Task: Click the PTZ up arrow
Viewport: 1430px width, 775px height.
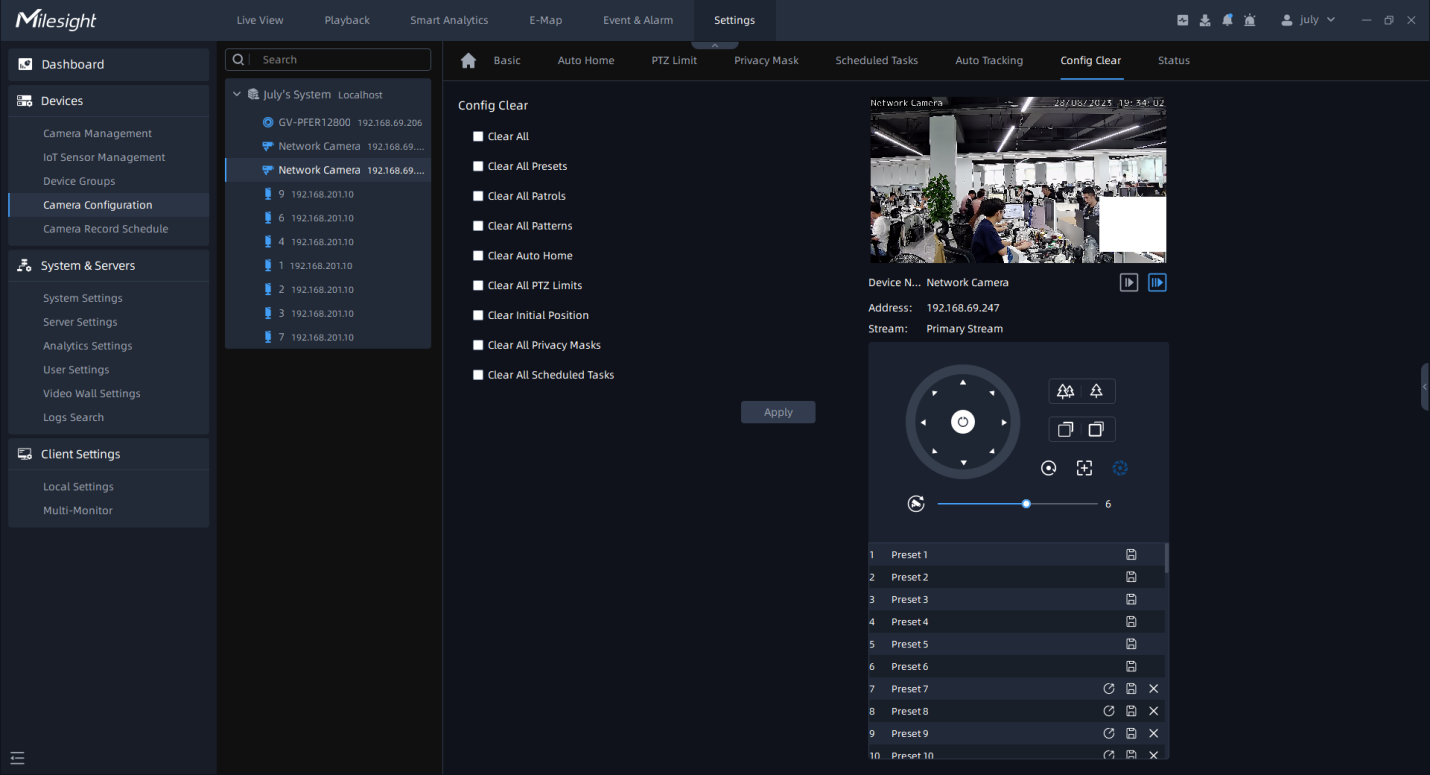Action: (x=963, y=383)
